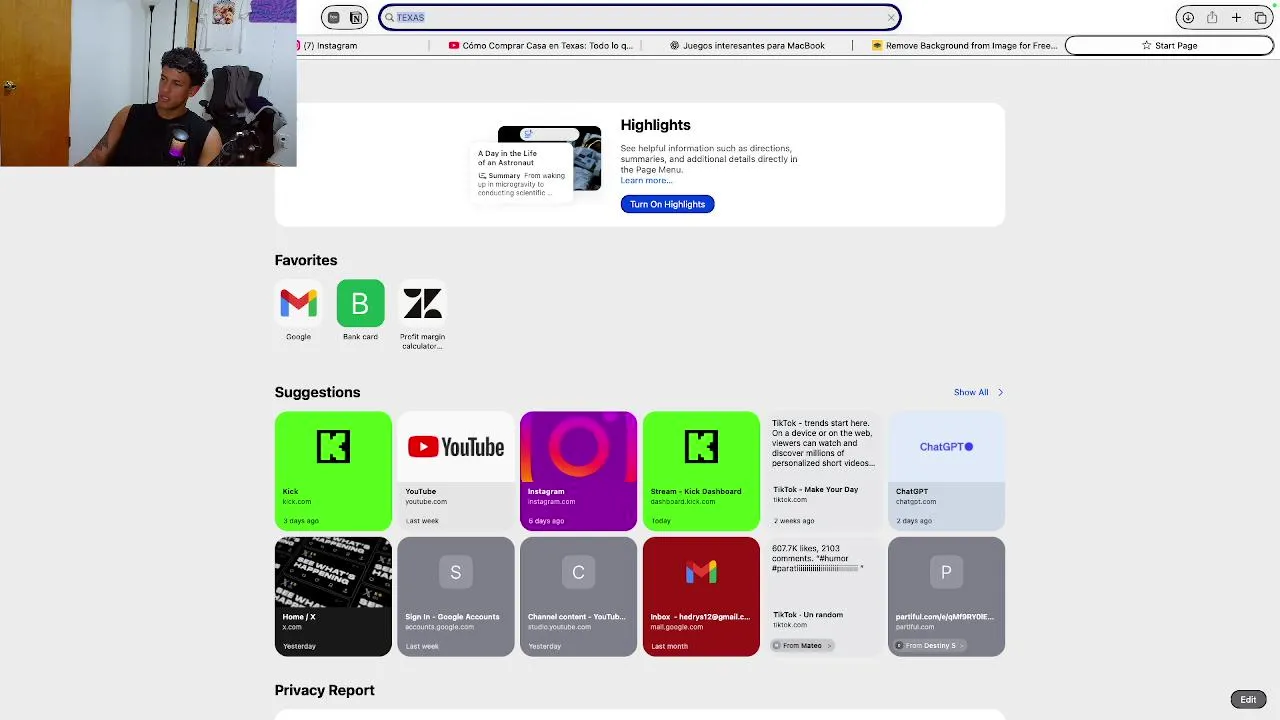Click the dark extension icon left of Notion

click(x=333, y=17)
